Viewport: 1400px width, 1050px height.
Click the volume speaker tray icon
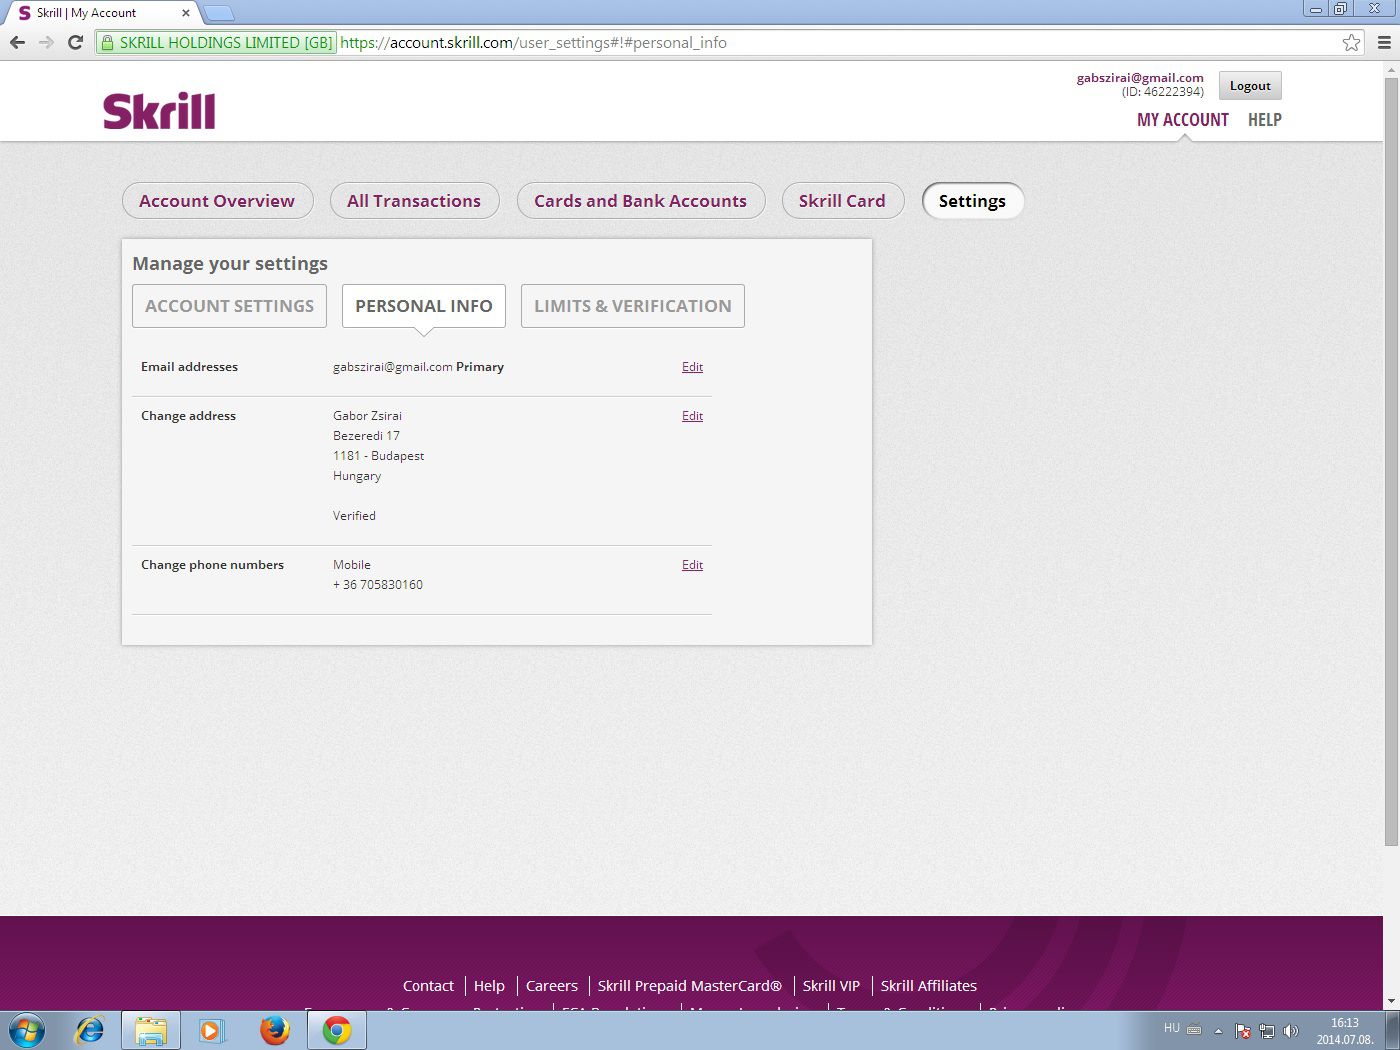[1291, 1031]
